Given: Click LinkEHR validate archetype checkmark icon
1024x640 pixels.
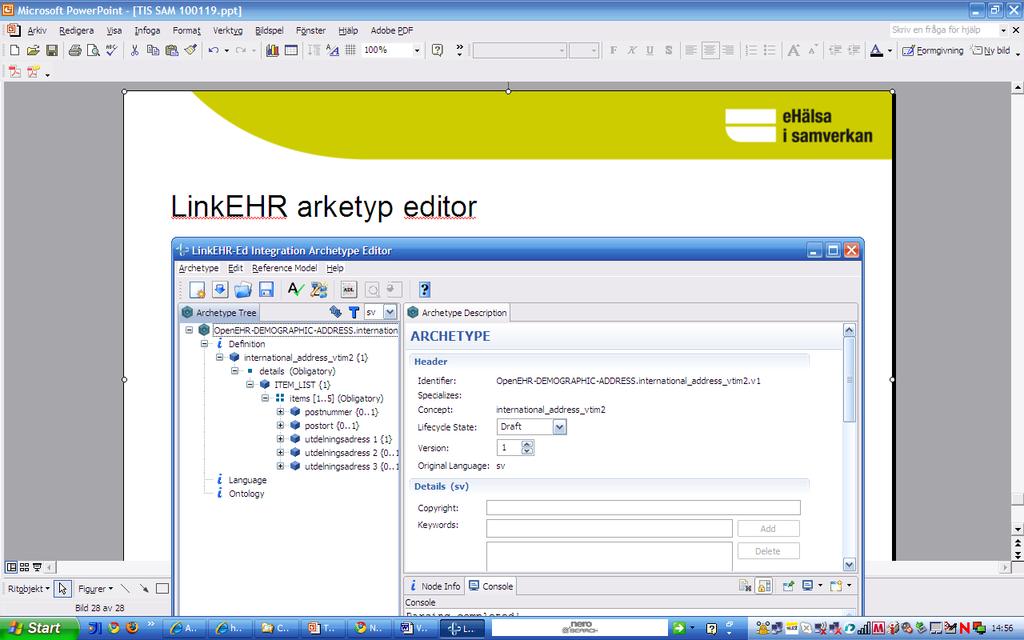Looking at the screenshot, I should (296, 289).
